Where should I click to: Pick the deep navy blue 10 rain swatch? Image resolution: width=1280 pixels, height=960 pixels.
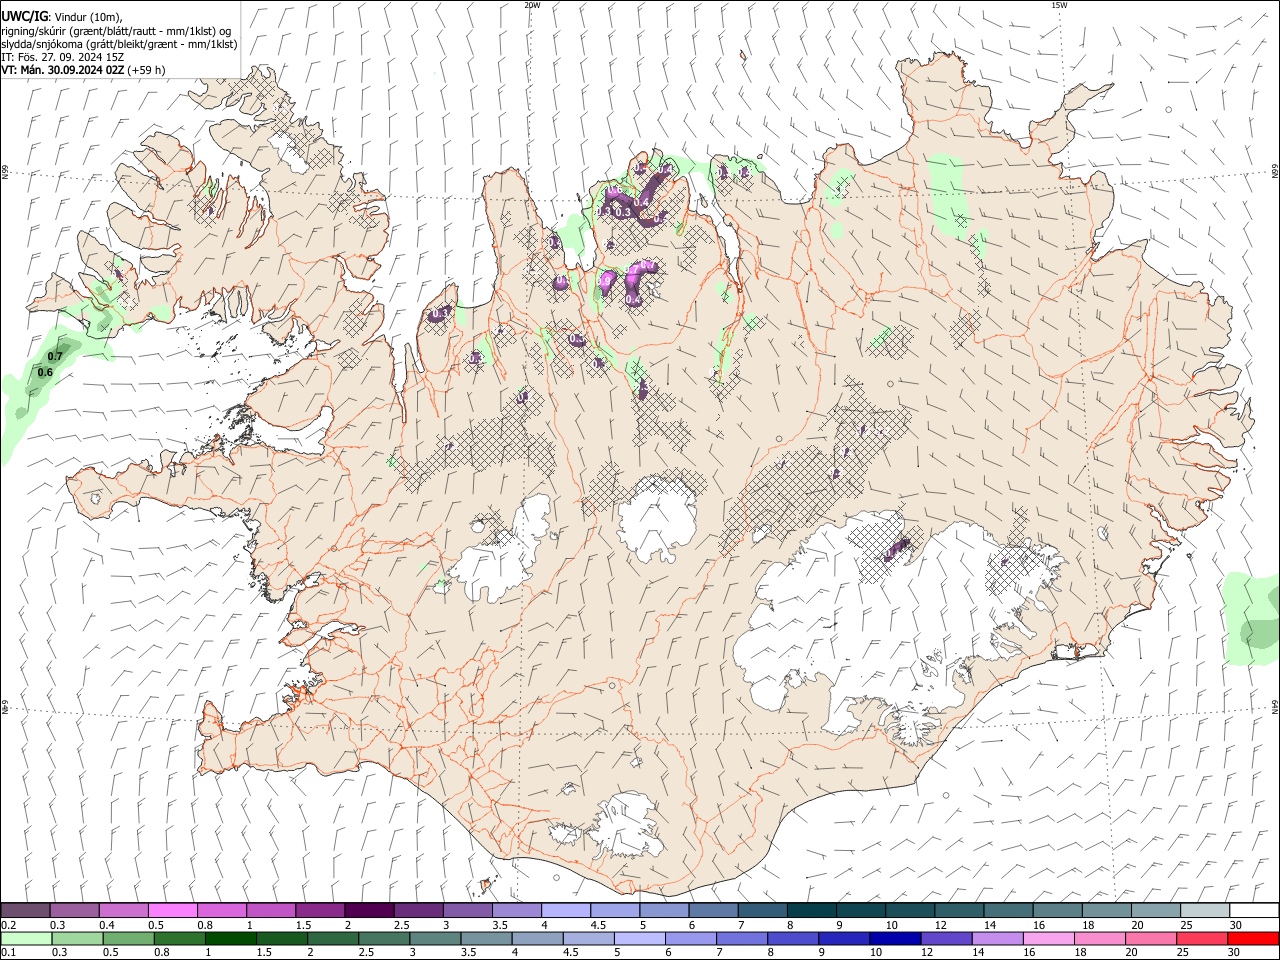pyautogui.click(x=895, y=938)
